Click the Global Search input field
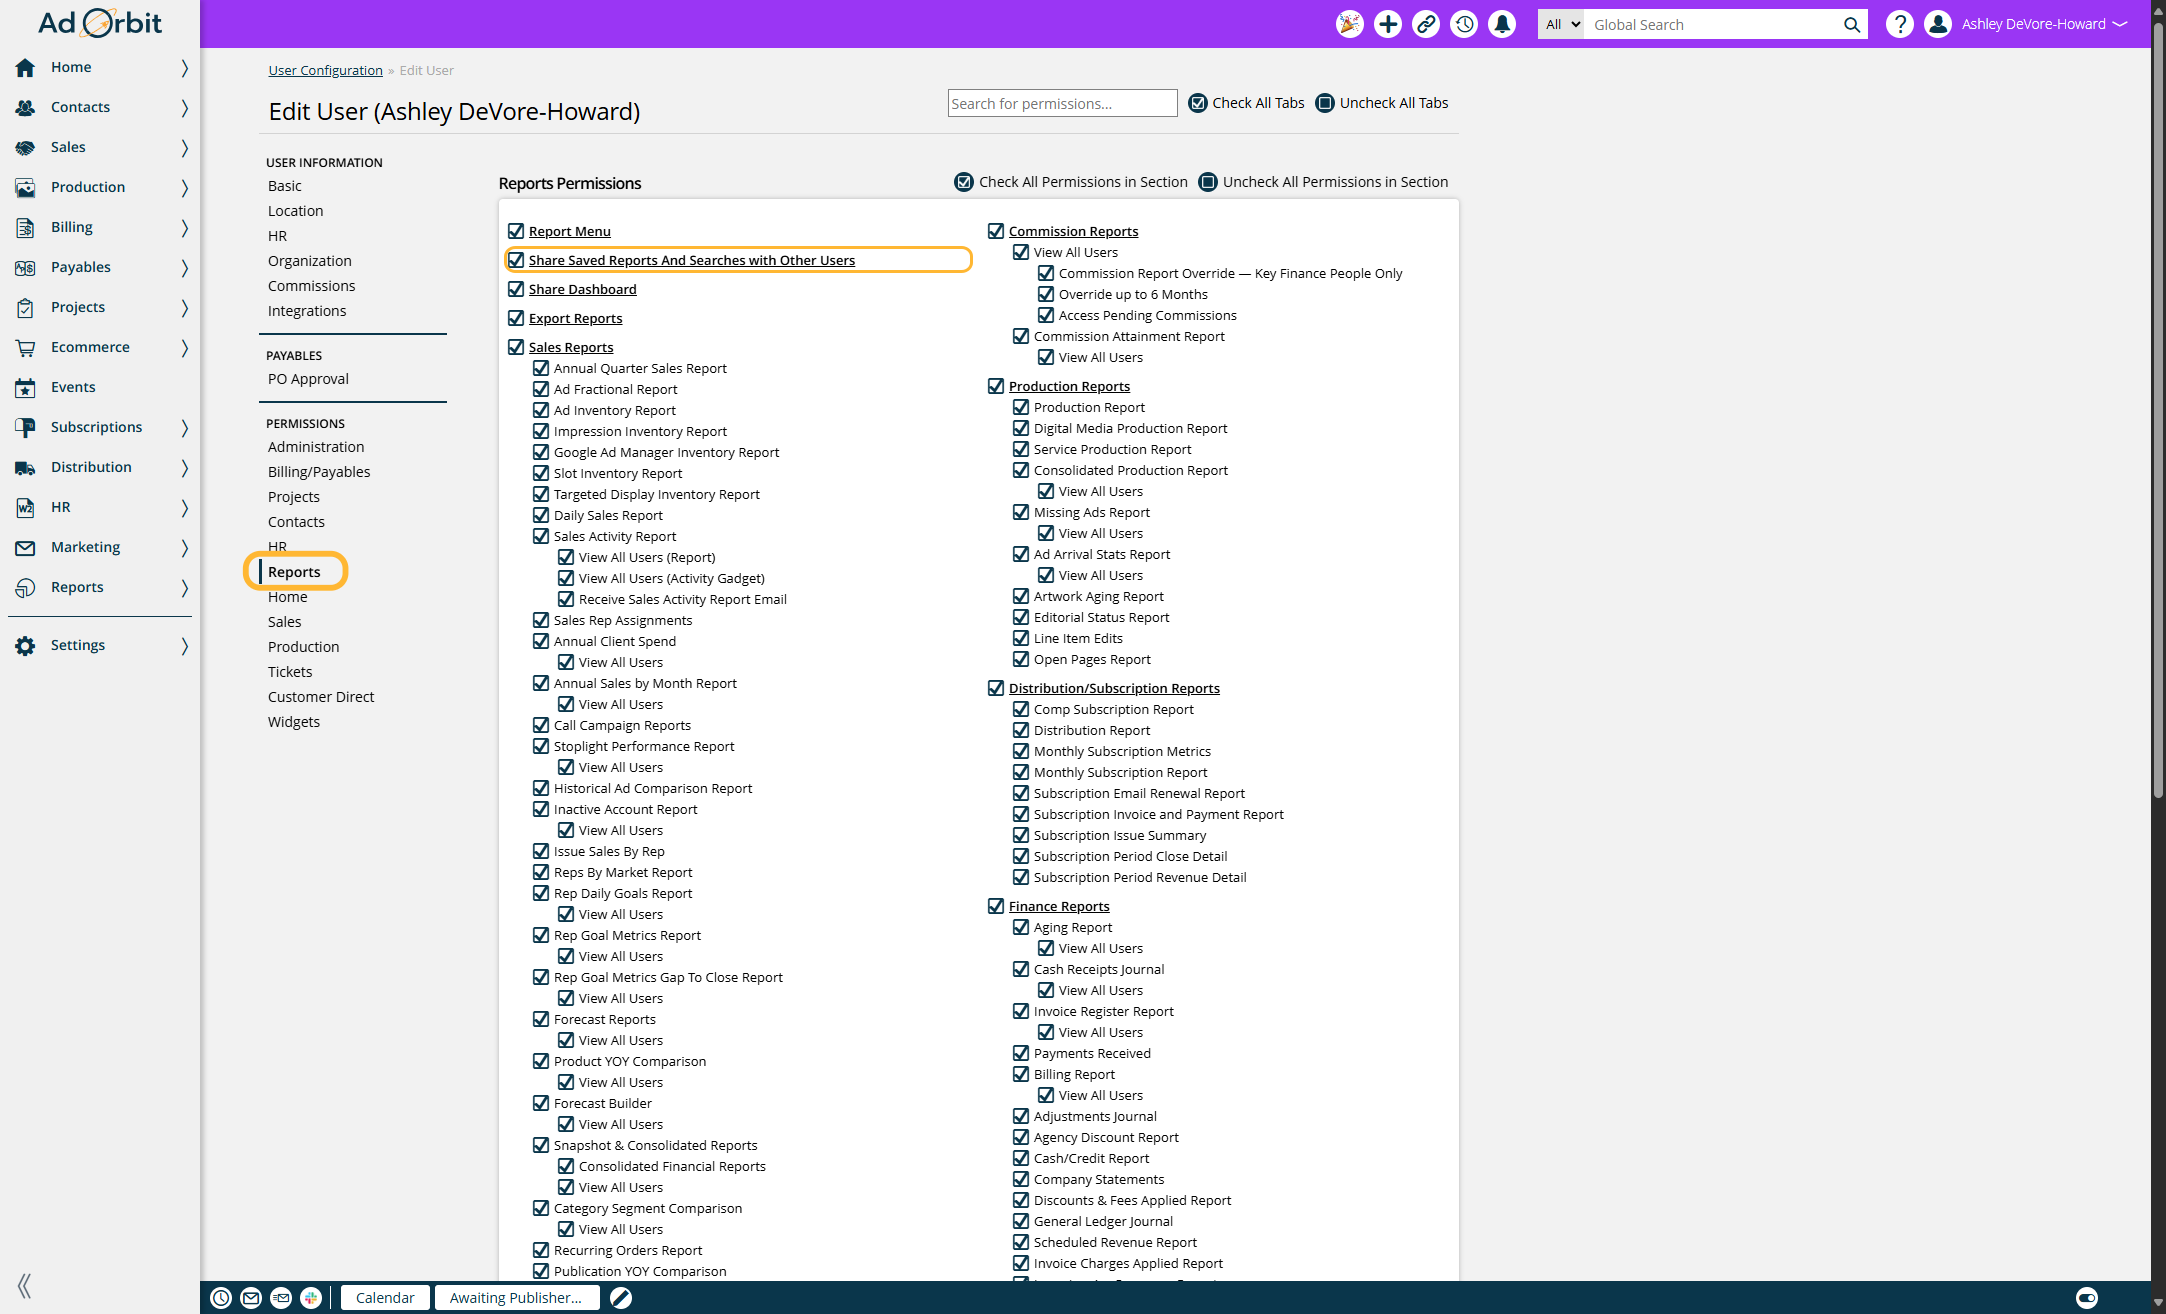The image size is (2166, 1314). (x=1714, y=25)
